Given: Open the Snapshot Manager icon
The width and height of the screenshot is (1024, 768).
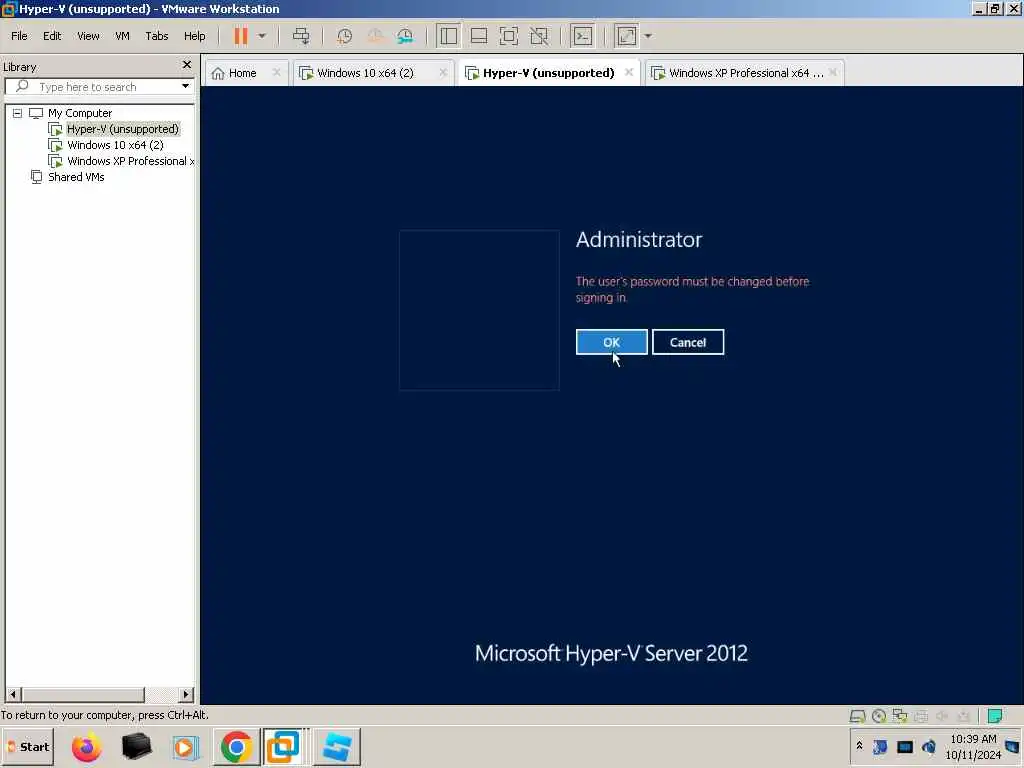Looking at the screenshot, I should 405,36.
